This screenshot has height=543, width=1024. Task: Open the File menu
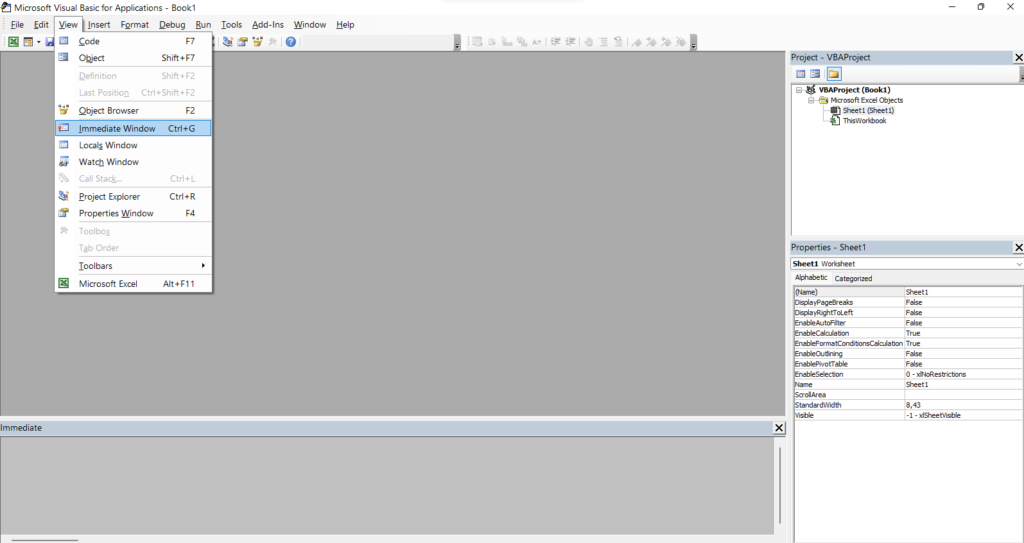point(17,25)
